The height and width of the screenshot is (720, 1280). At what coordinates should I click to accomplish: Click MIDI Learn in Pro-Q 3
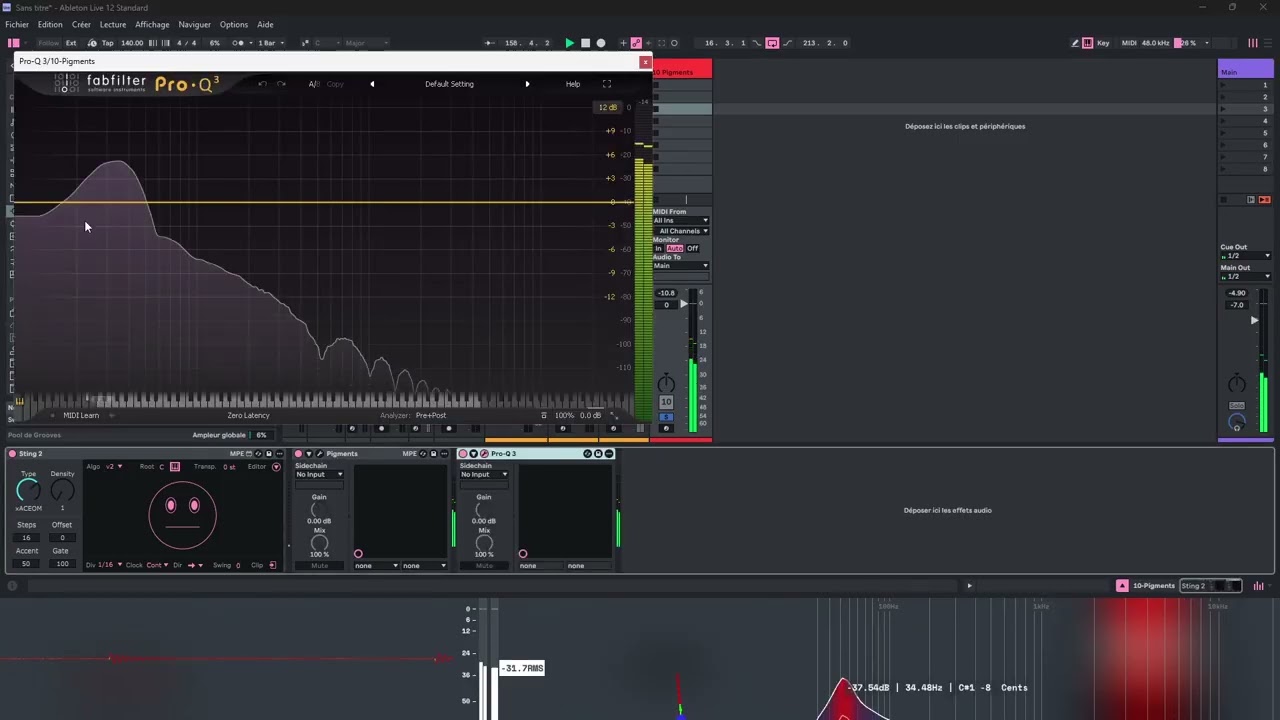point(81,415)
